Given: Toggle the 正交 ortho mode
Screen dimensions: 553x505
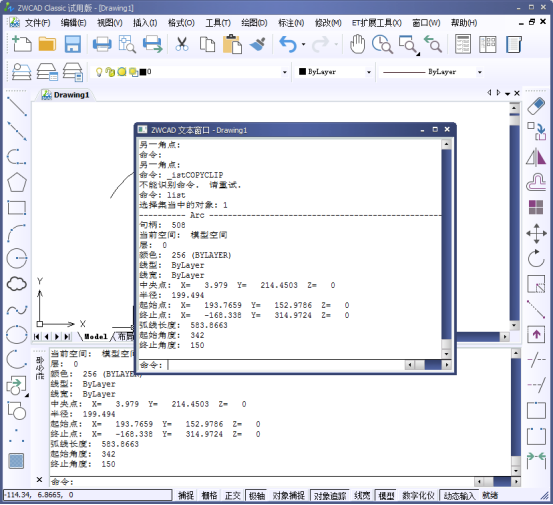Looking at the screenshot, I should point(232,495).
